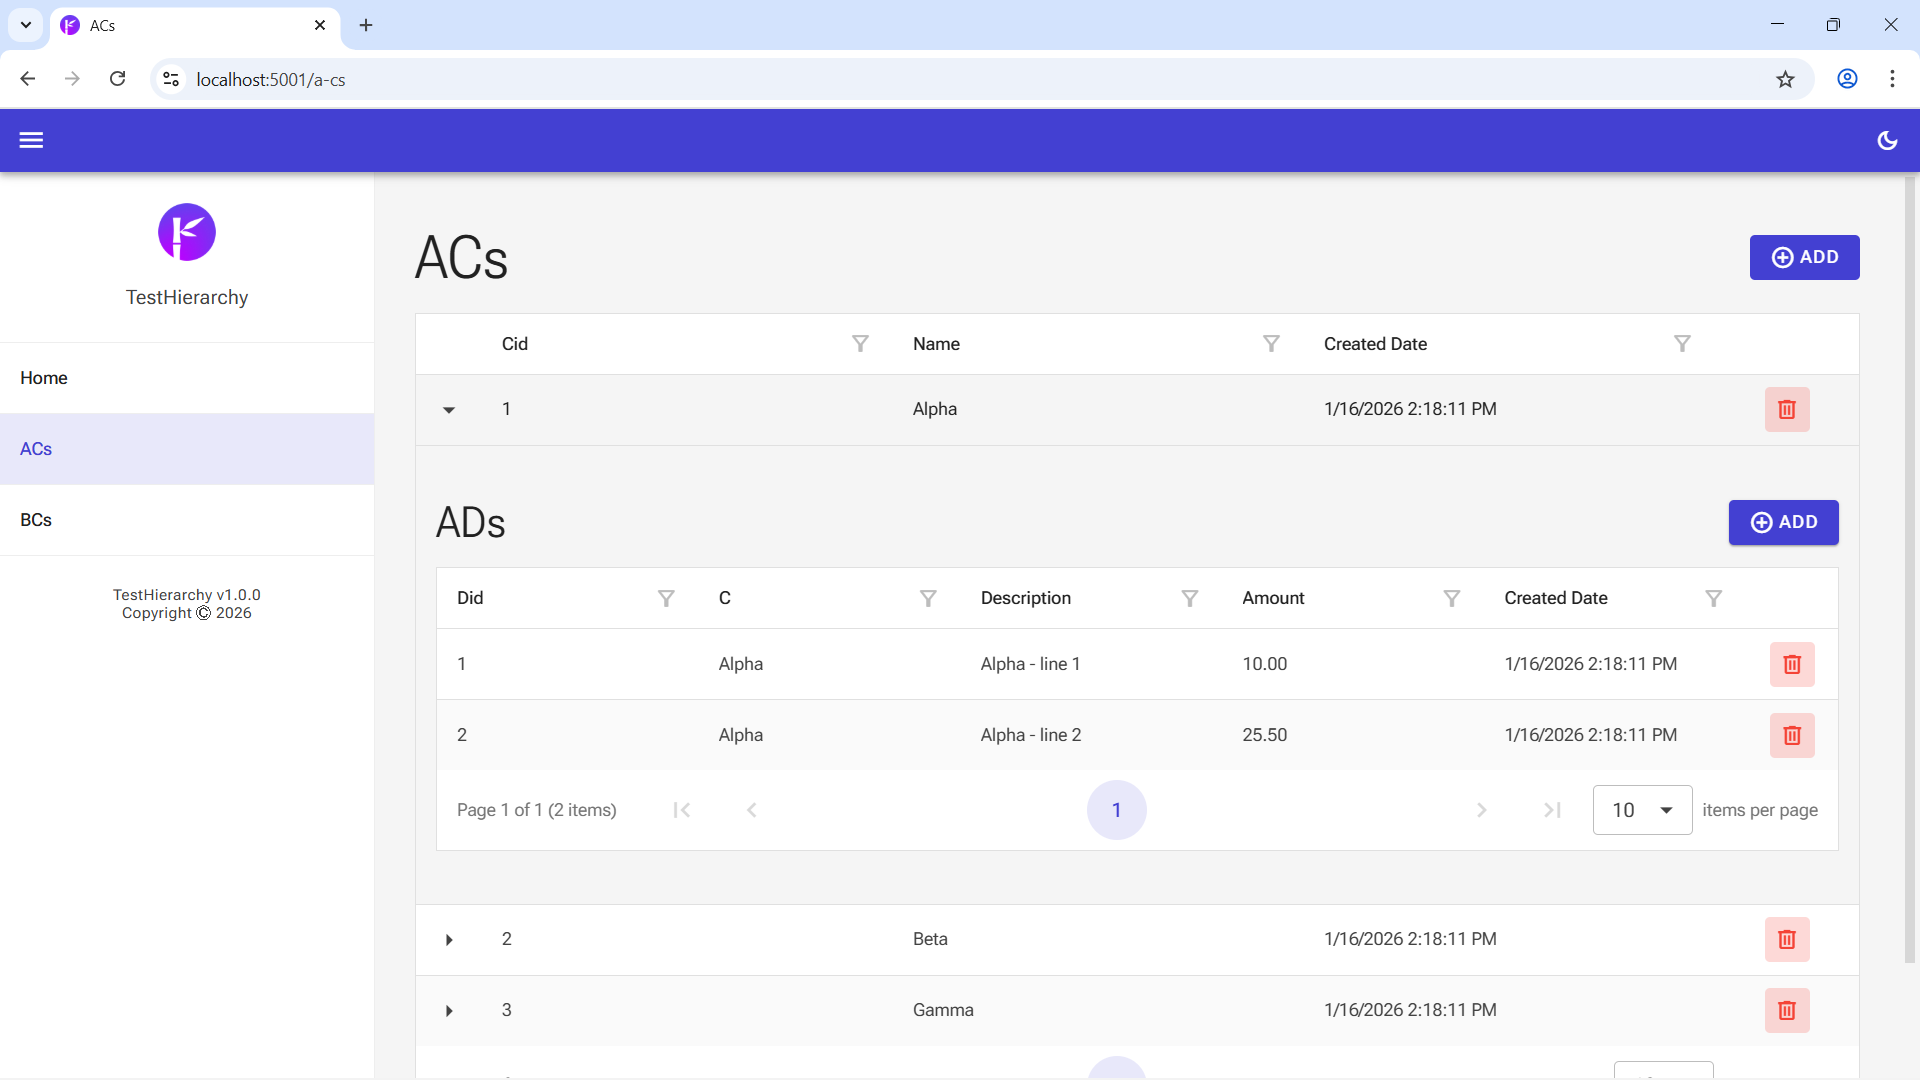Select page 1 in ADs pager

(x=1116, y=810)
